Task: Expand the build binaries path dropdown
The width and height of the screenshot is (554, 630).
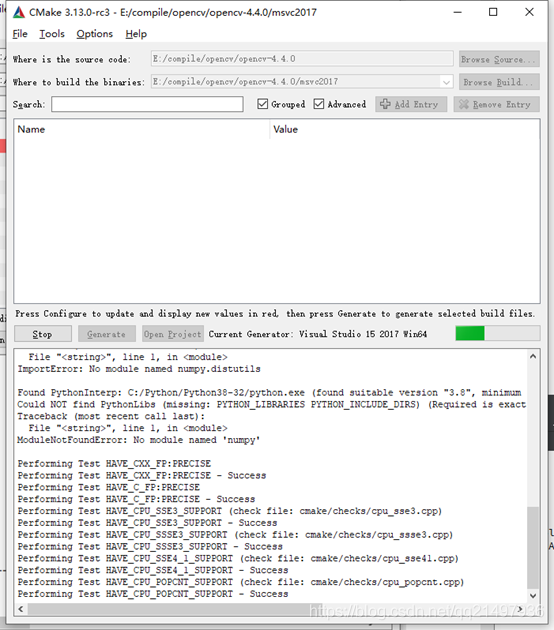Action: (x=446, y=82)
